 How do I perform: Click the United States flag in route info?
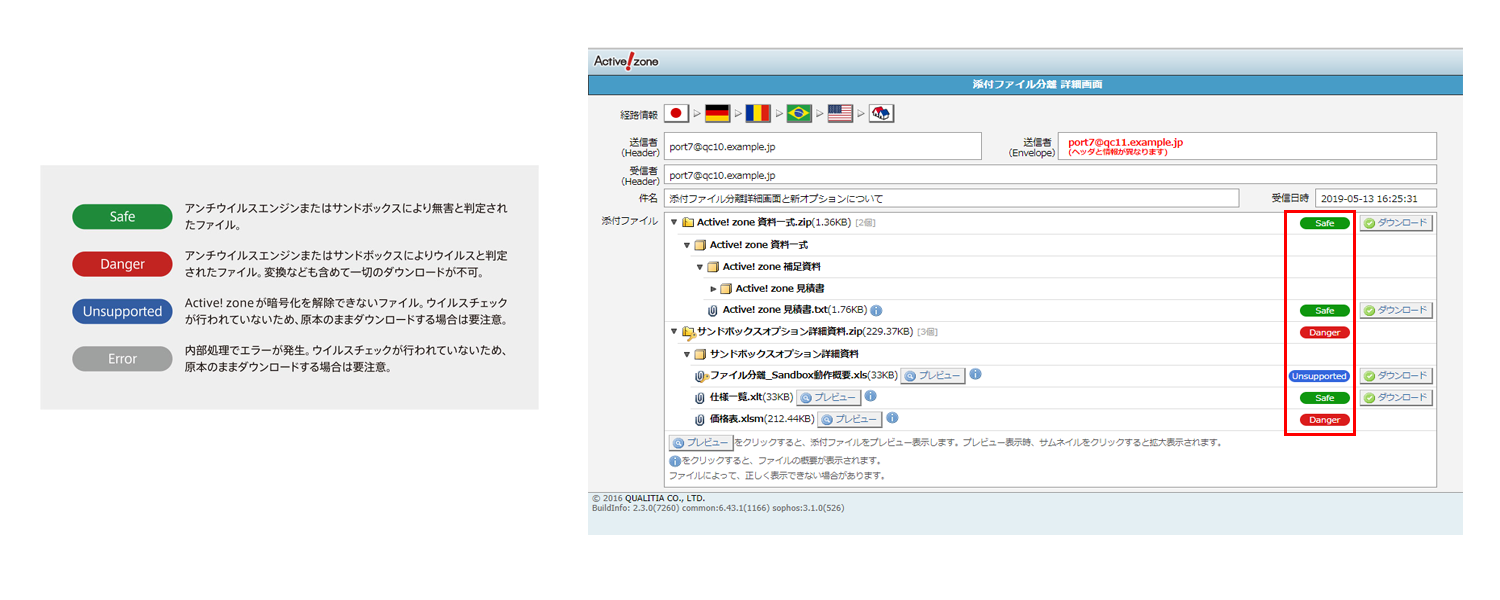(x=840, y=114)
